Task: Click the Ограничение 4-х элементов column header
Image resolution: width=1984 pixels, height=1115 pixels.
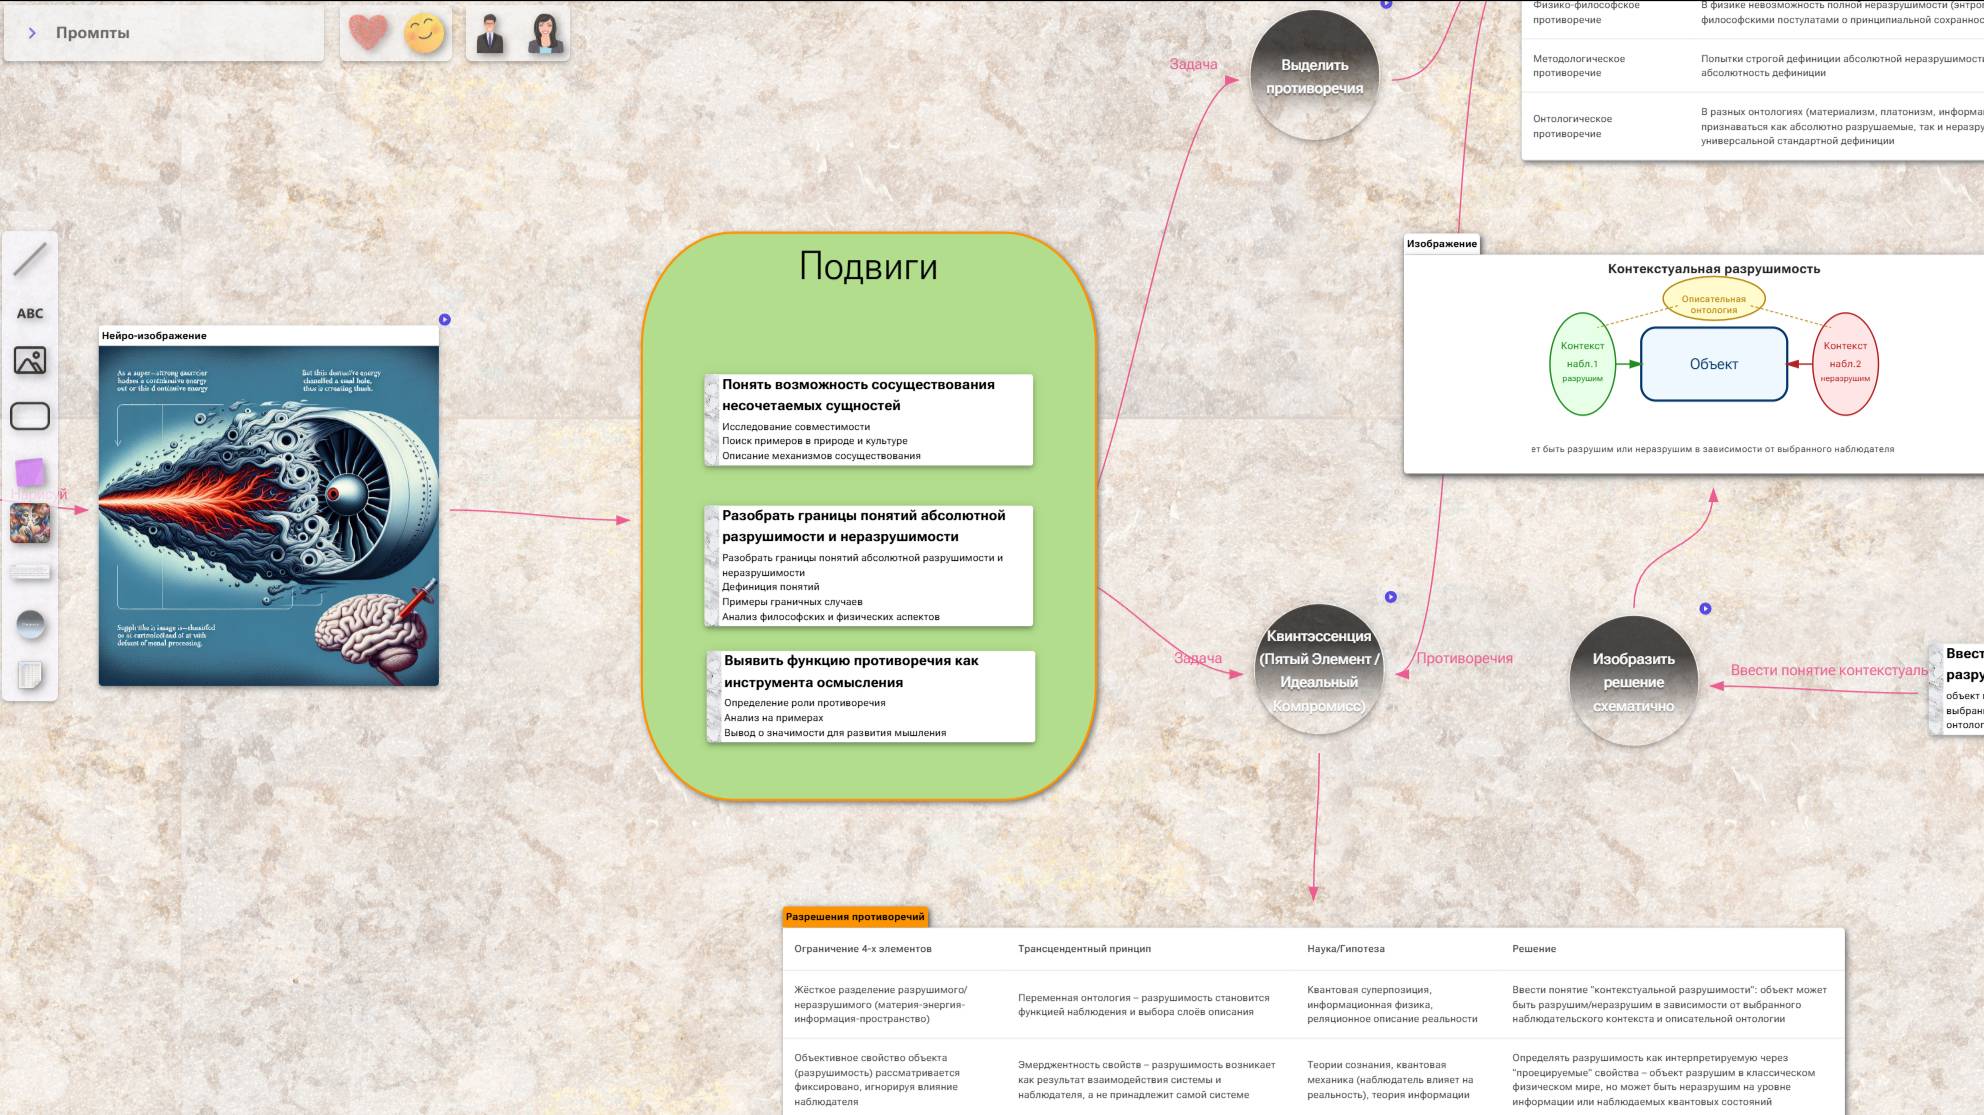Action: click(x=862, y=949)
